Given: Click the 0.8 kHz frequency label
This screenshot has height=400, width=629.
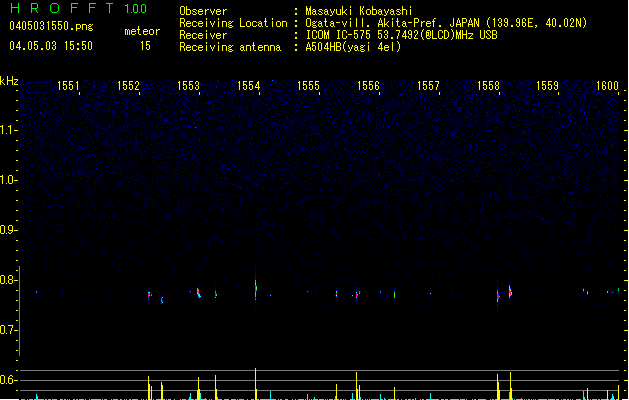Looking at the screenshot, I should [8, 280].
